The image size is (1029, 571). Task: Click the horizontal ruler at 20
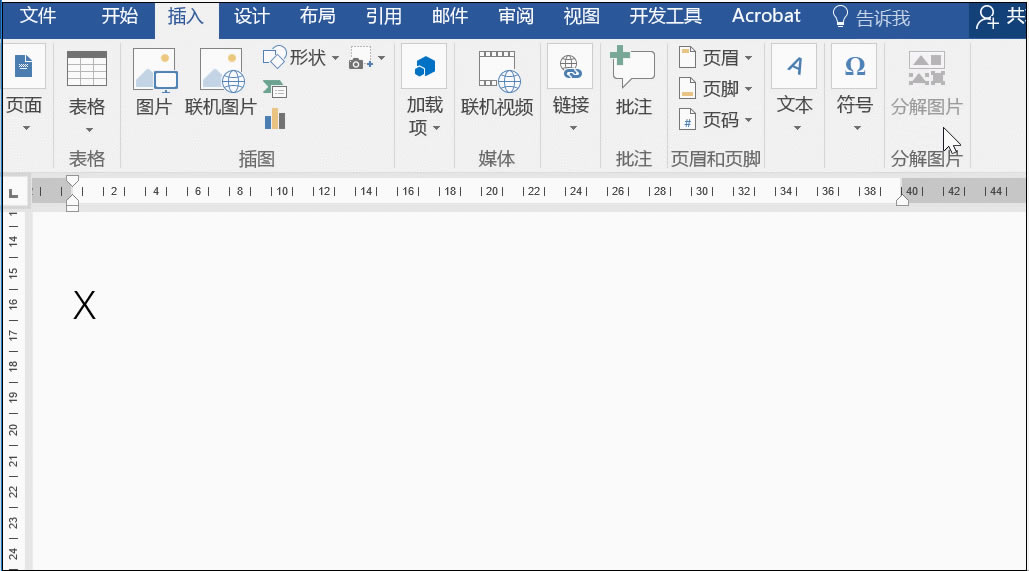click(x=492, y=191)
